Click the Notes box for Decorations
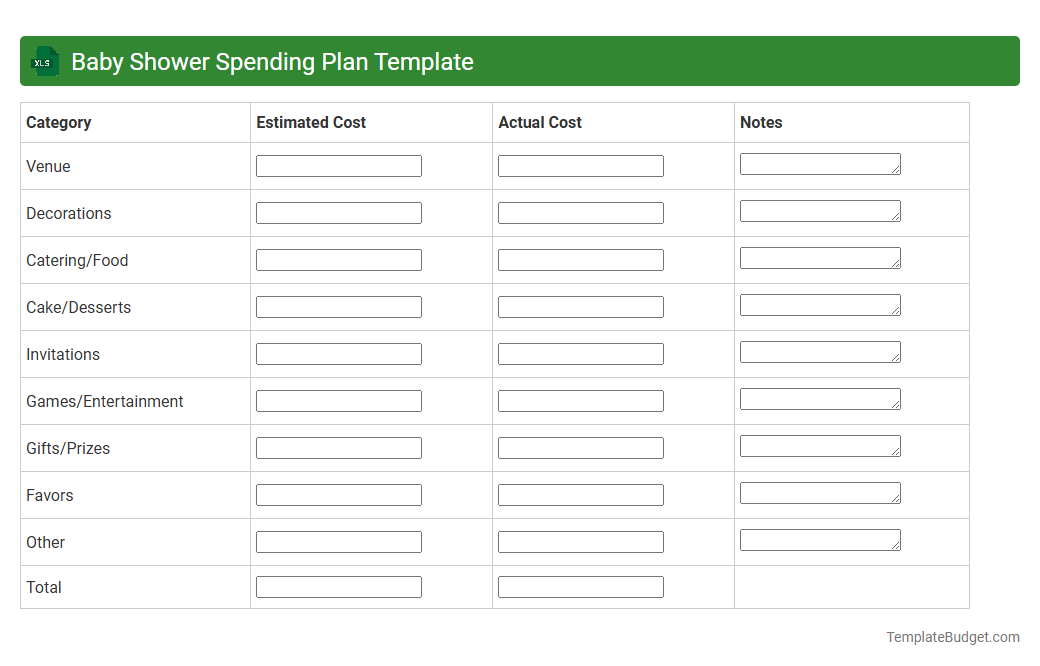Image resolution: width=1040 pixels, height=666 pixels. pyautogui.click(x=820, y=210)
